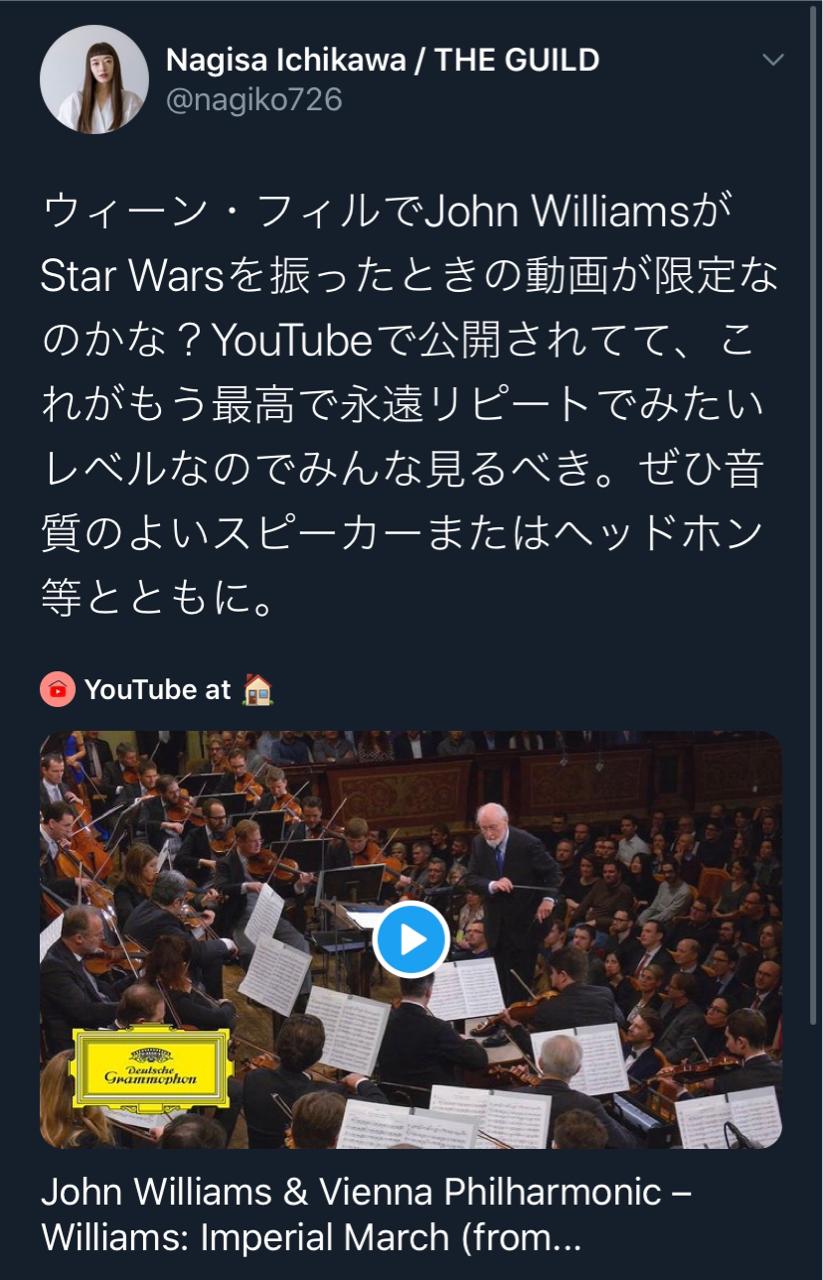Open Nagisa Ichikawa's profile avatar

click(94, 80)
